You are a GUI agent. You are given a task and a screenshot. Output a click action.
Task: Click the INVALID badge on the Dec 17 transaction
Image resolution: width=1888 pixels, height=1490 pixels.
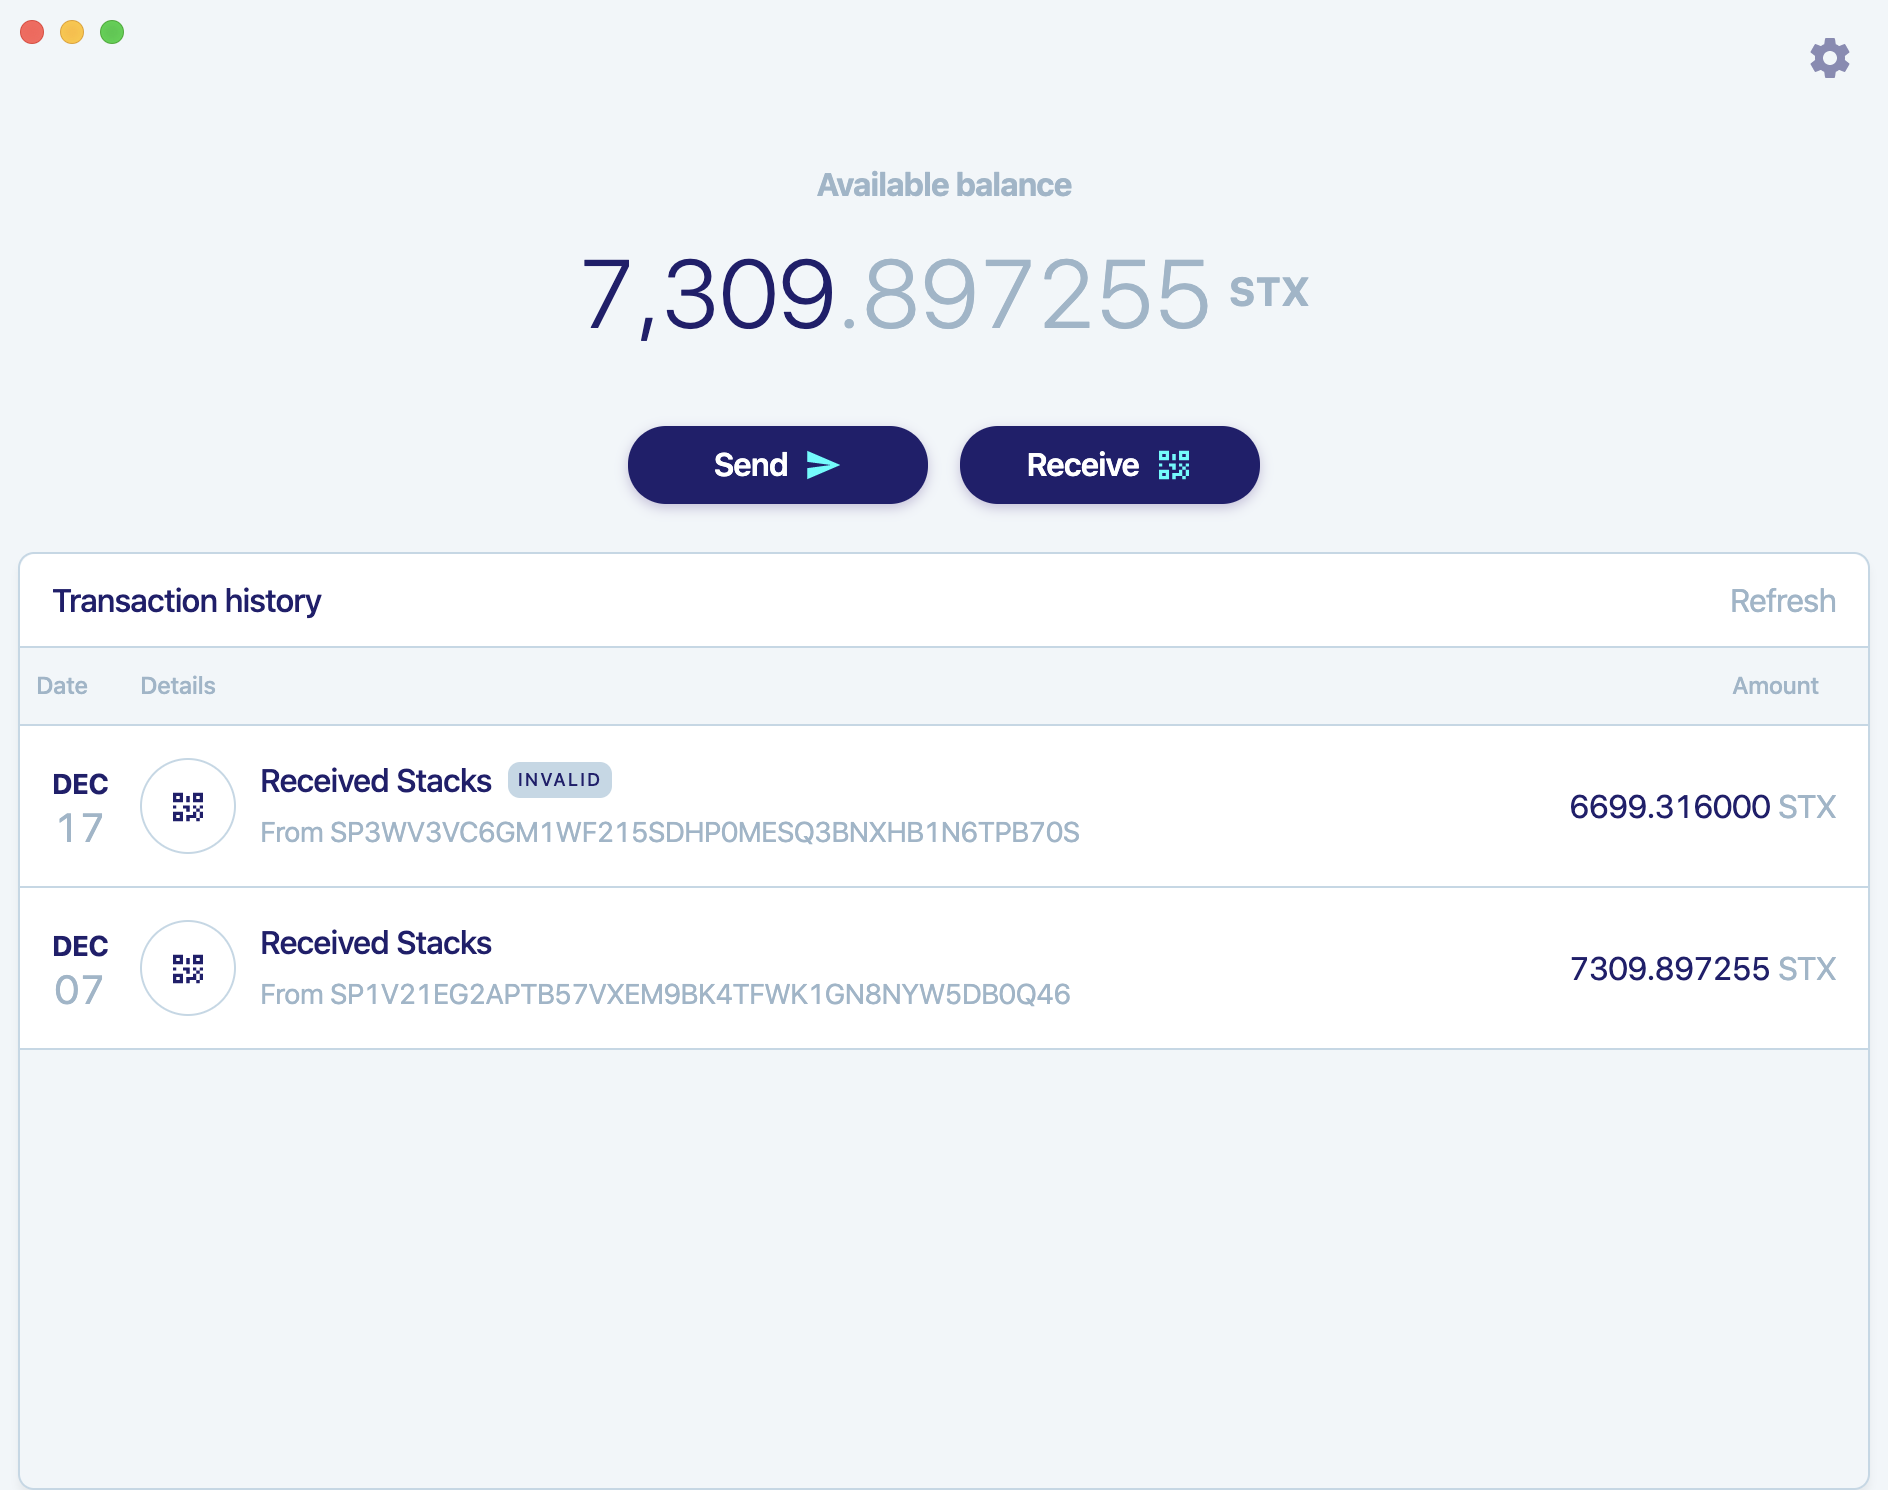click(560, 780)
